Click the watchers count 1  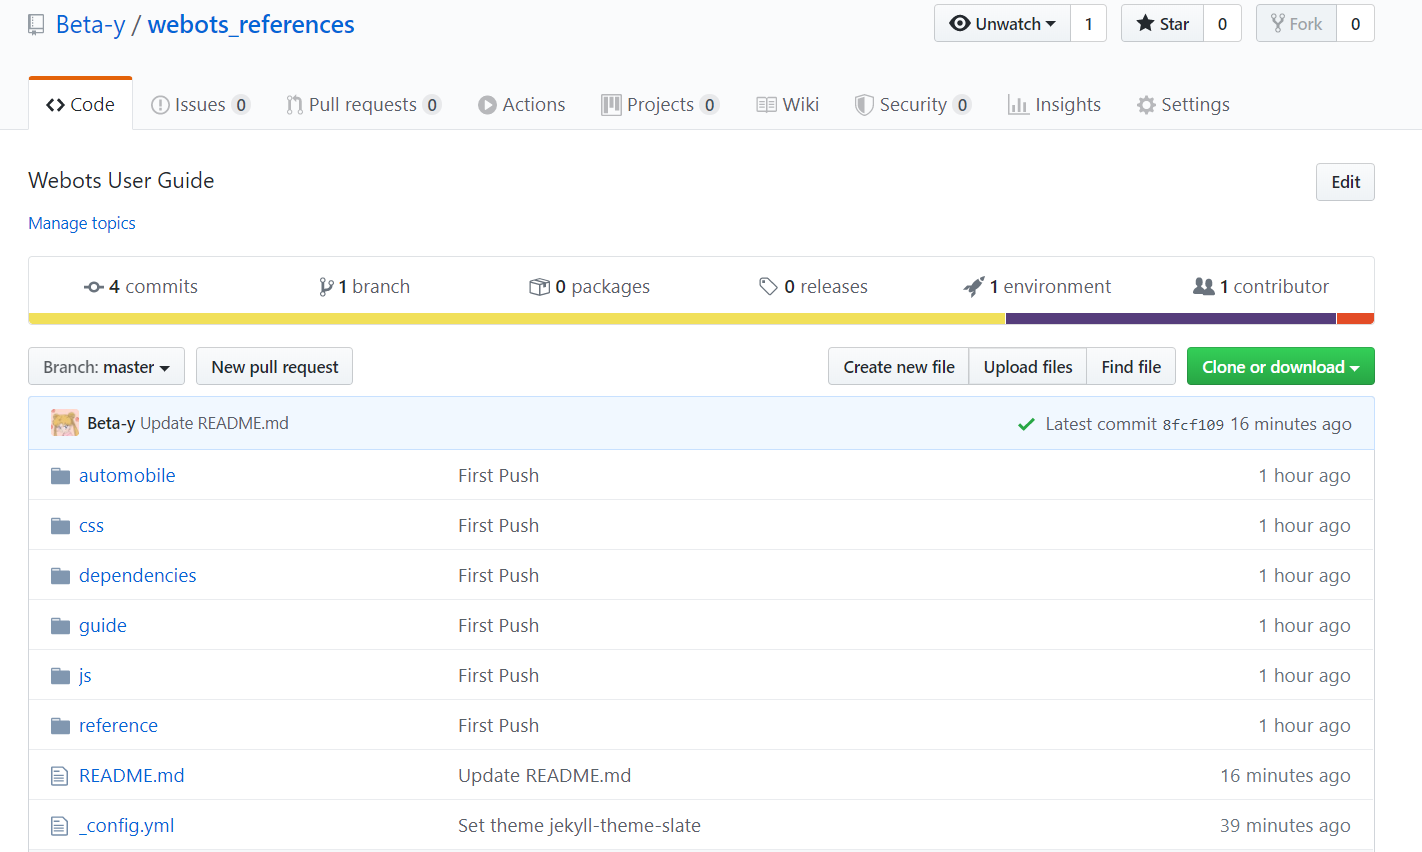(x=1088, y=24)
